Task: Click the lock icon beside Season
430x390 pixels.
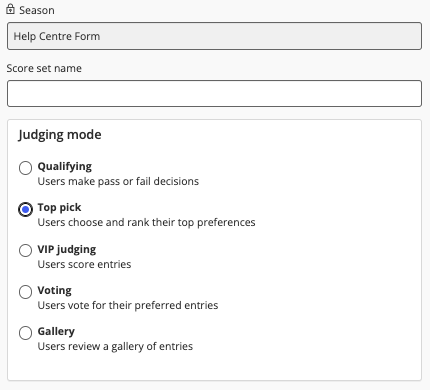Action: pos(10,9)
